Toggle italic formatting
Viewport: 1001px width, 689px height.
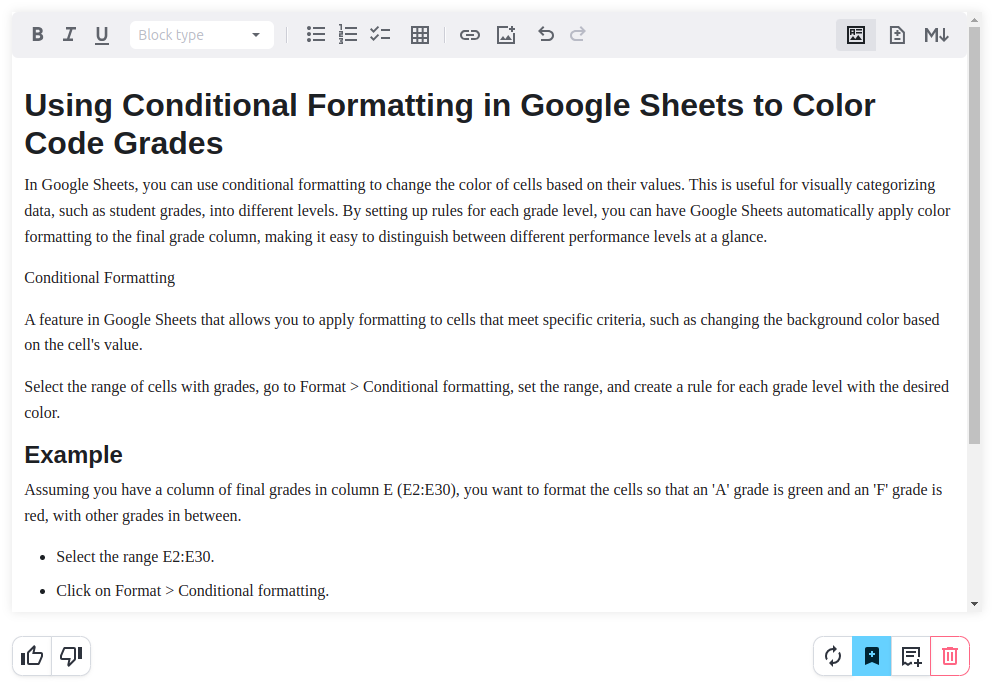pos(70,34)
